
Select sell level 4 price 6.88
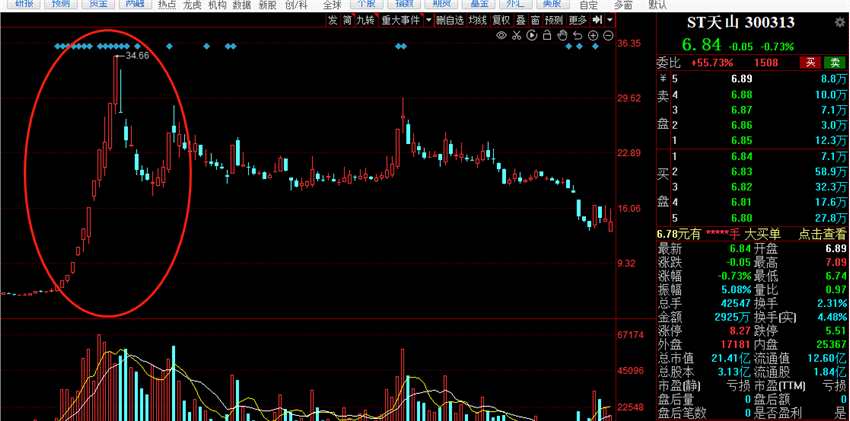coord(742,95)
